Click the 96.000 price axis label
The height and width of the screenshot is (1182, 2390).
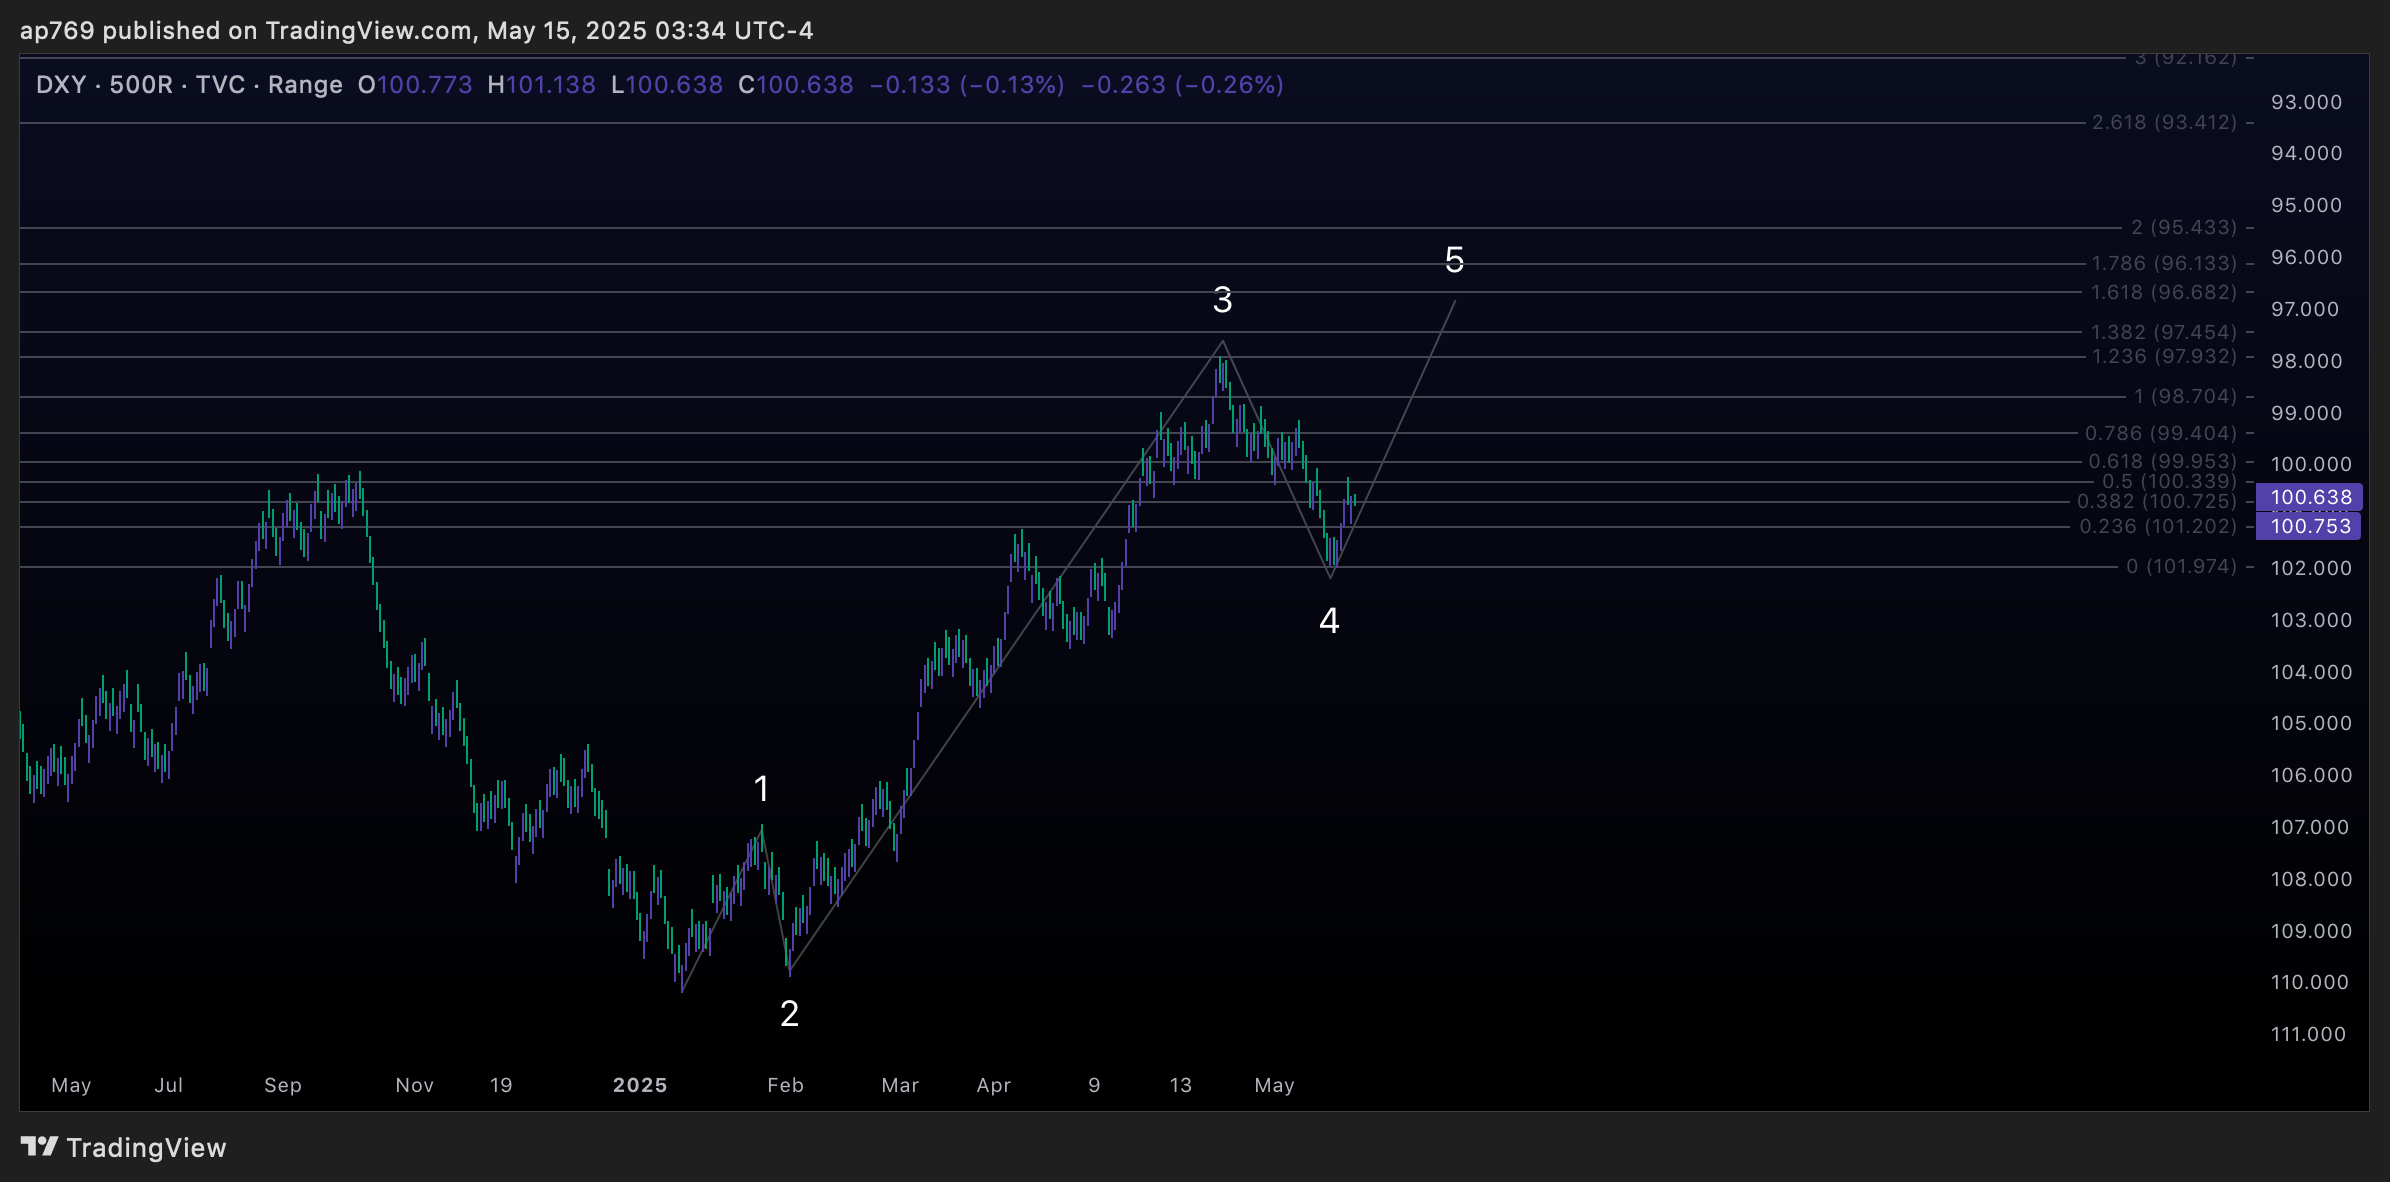coord(2306,257)
